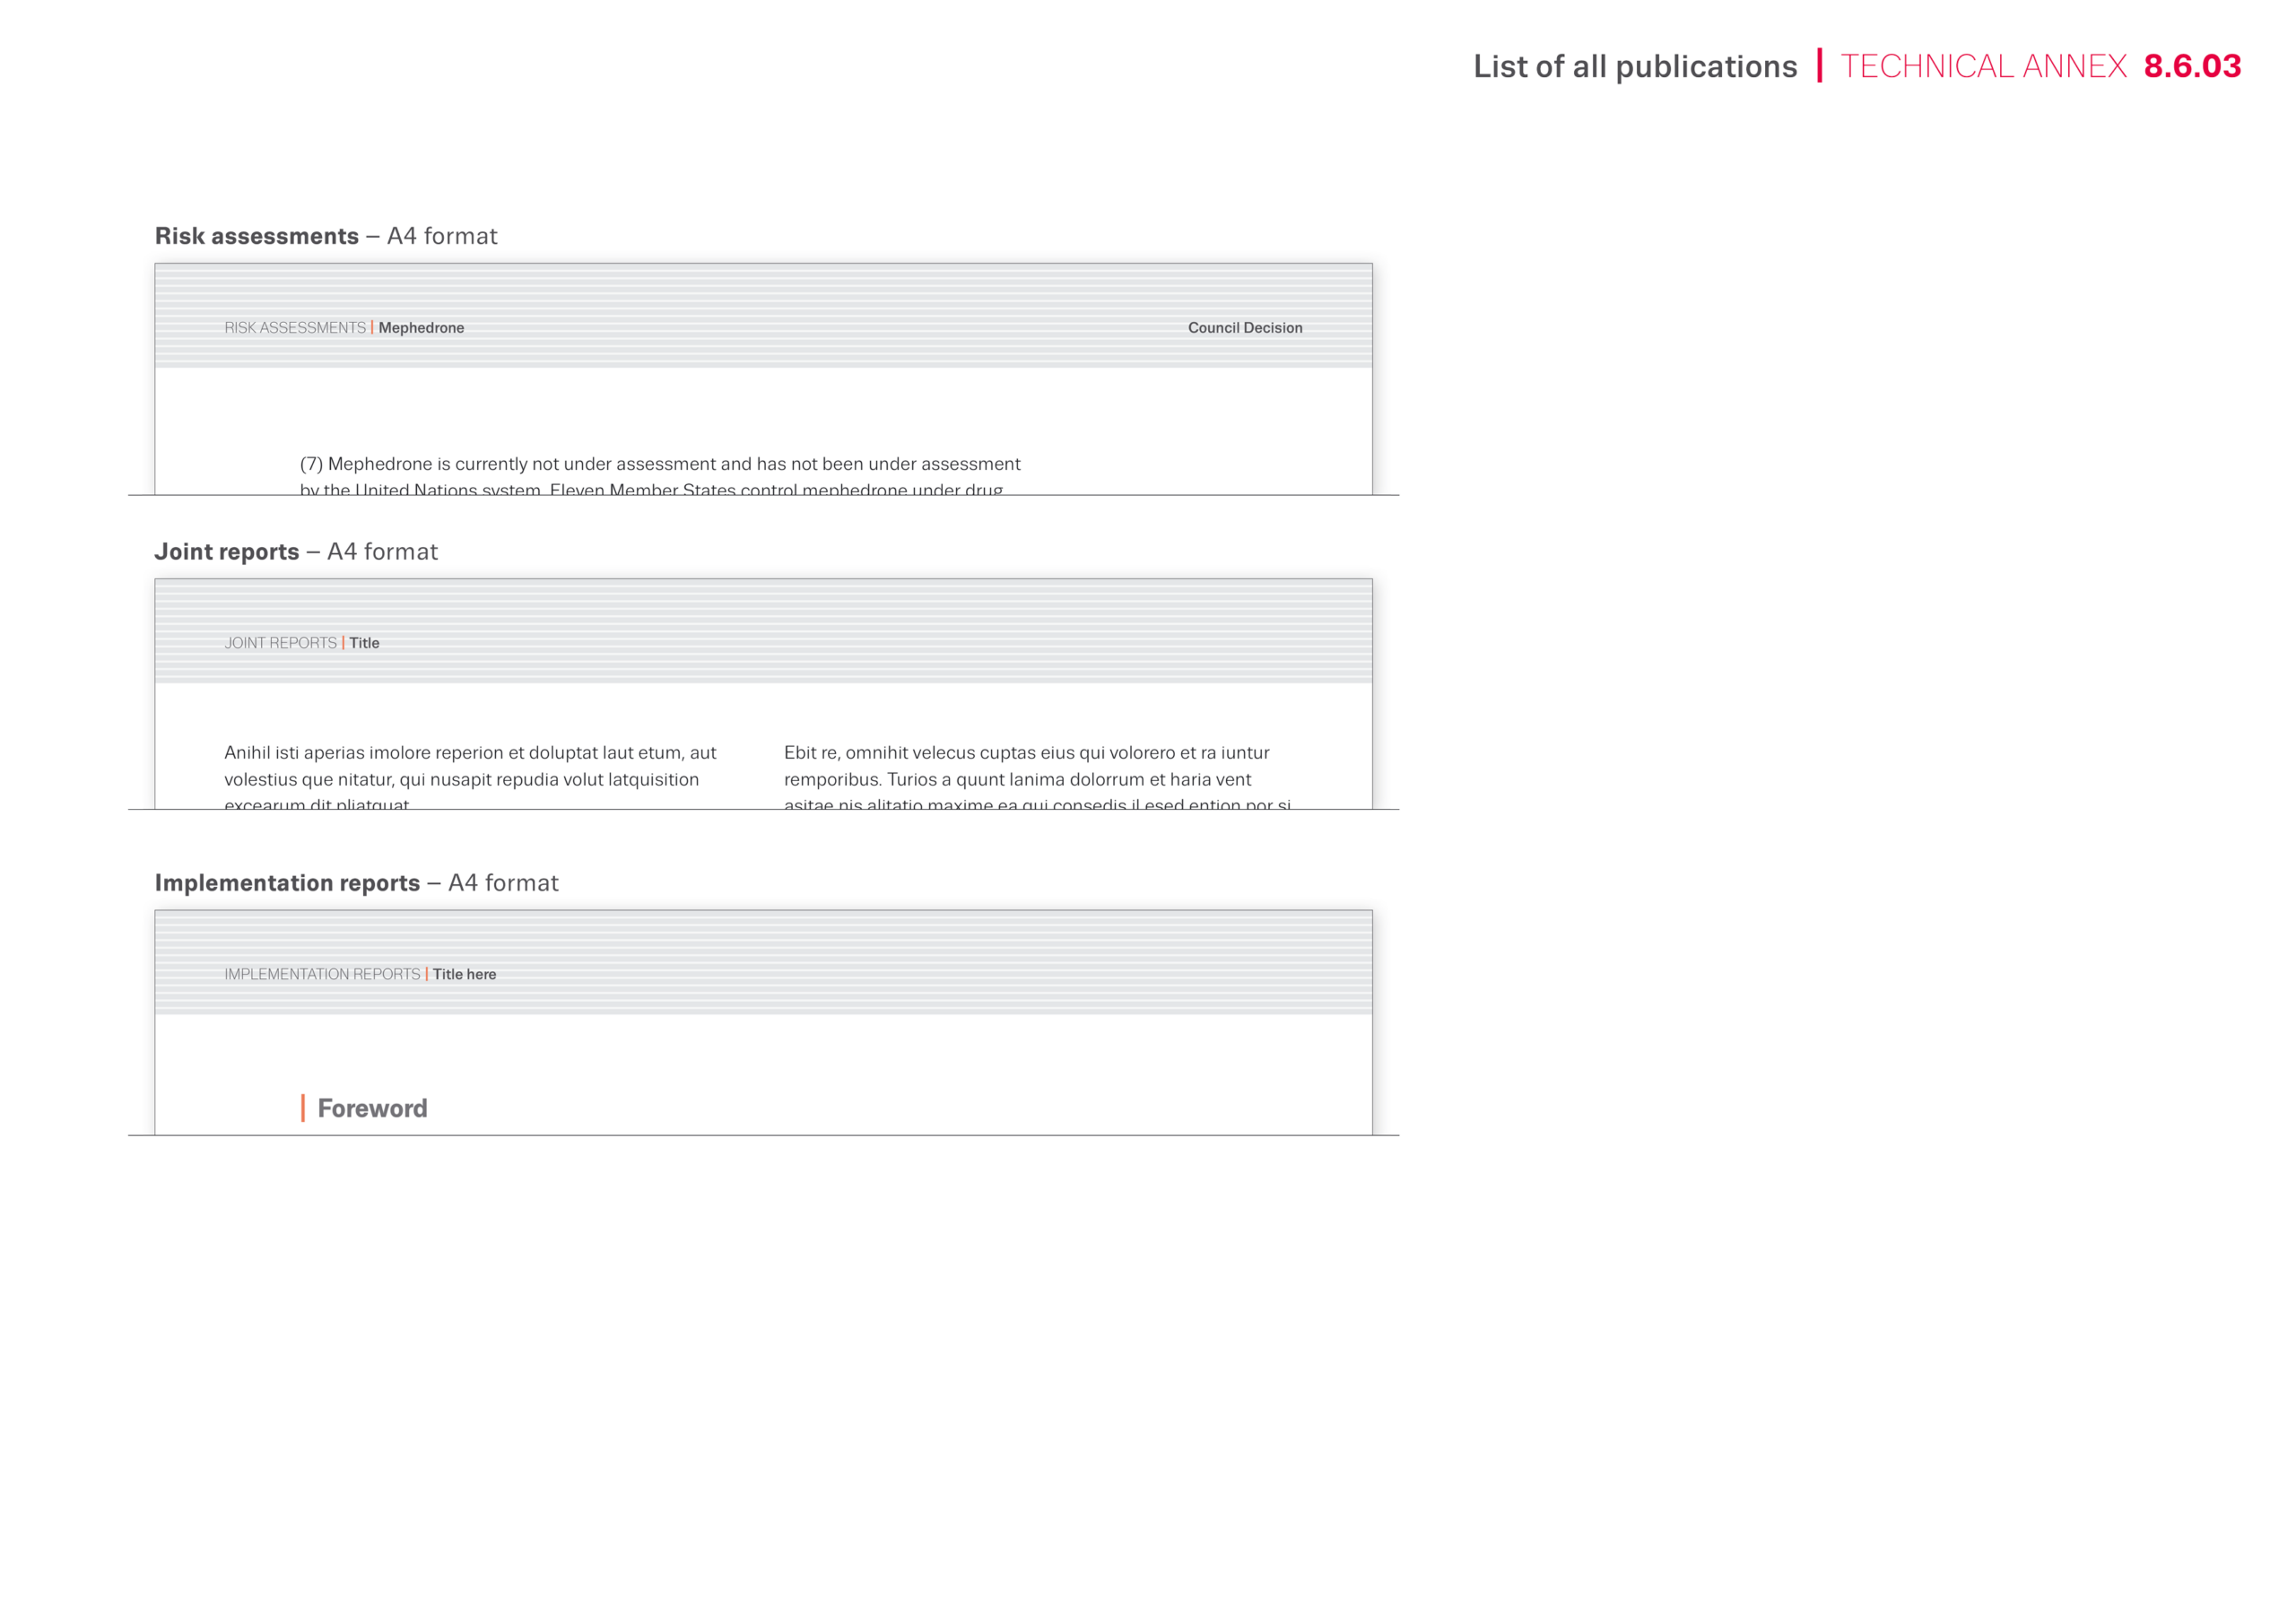Select the "Title" text in Joint reports header
This screenshot has height=1624, width=2296.
pyautogui.click(x=364, y=643)
